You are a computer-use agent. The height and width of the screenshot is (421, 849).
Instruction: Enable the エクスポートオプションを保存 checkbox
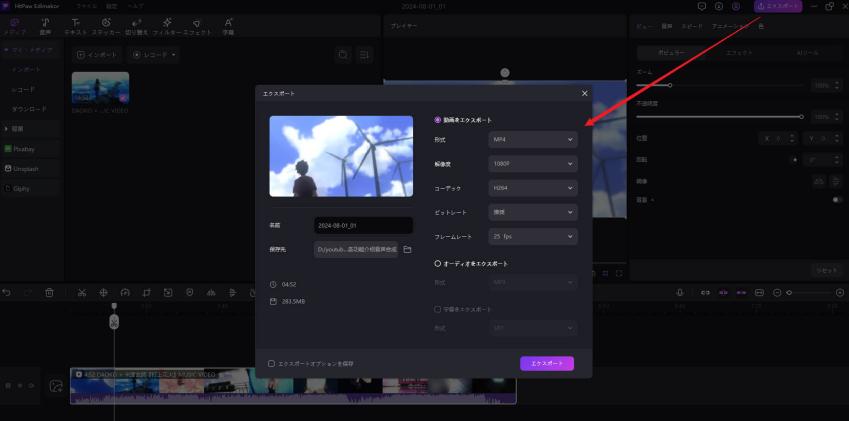tap(271, 363)
